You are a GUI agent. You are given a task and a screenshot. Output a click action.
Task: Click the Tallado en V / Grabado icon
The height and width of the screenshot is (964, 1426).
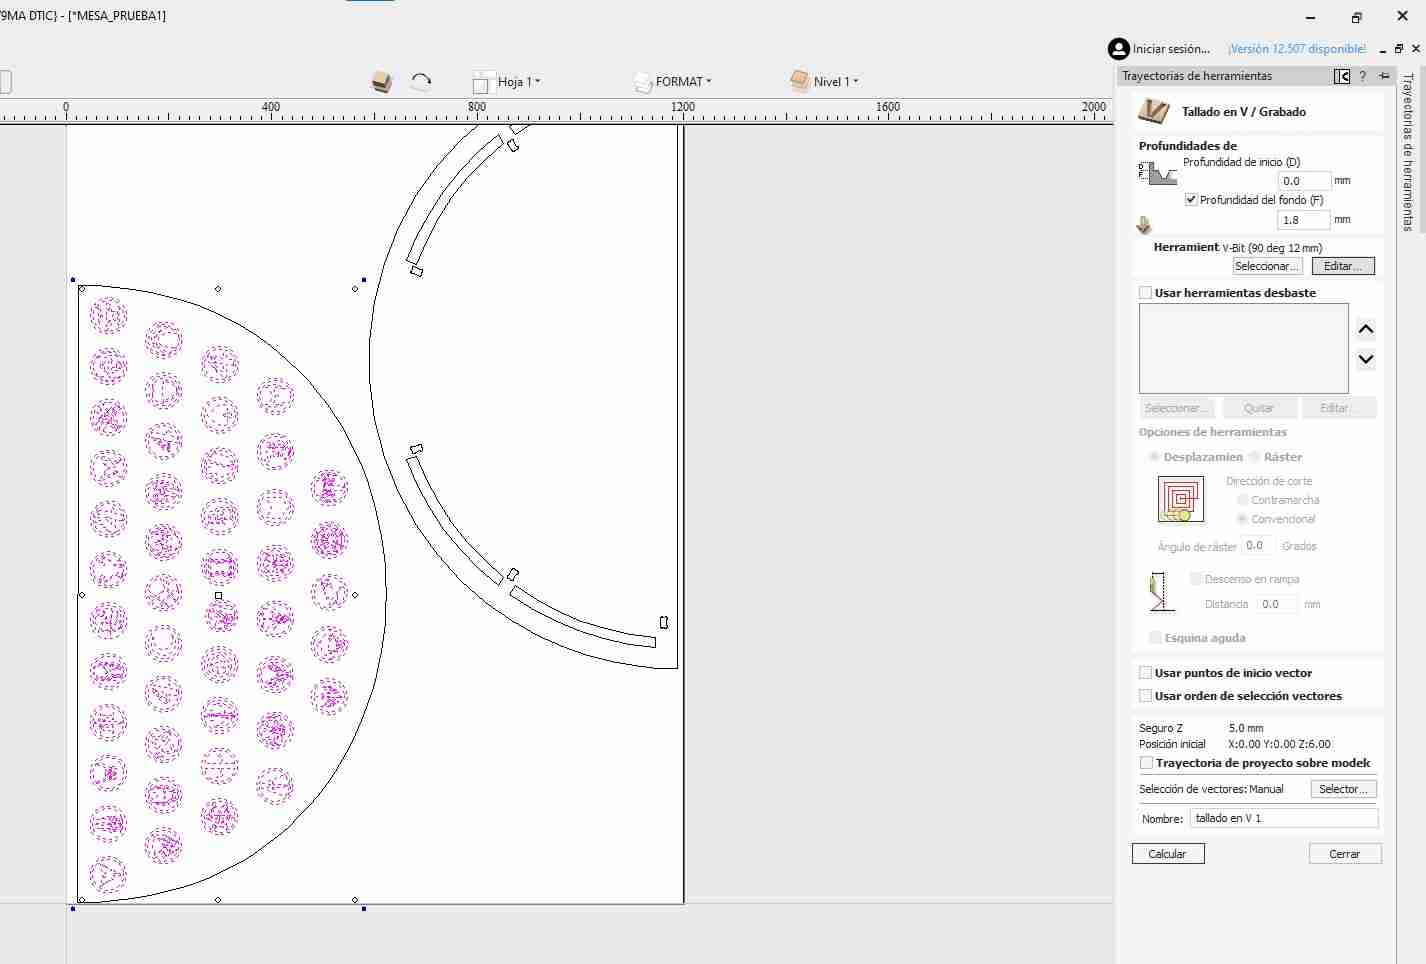(1154, 111)
